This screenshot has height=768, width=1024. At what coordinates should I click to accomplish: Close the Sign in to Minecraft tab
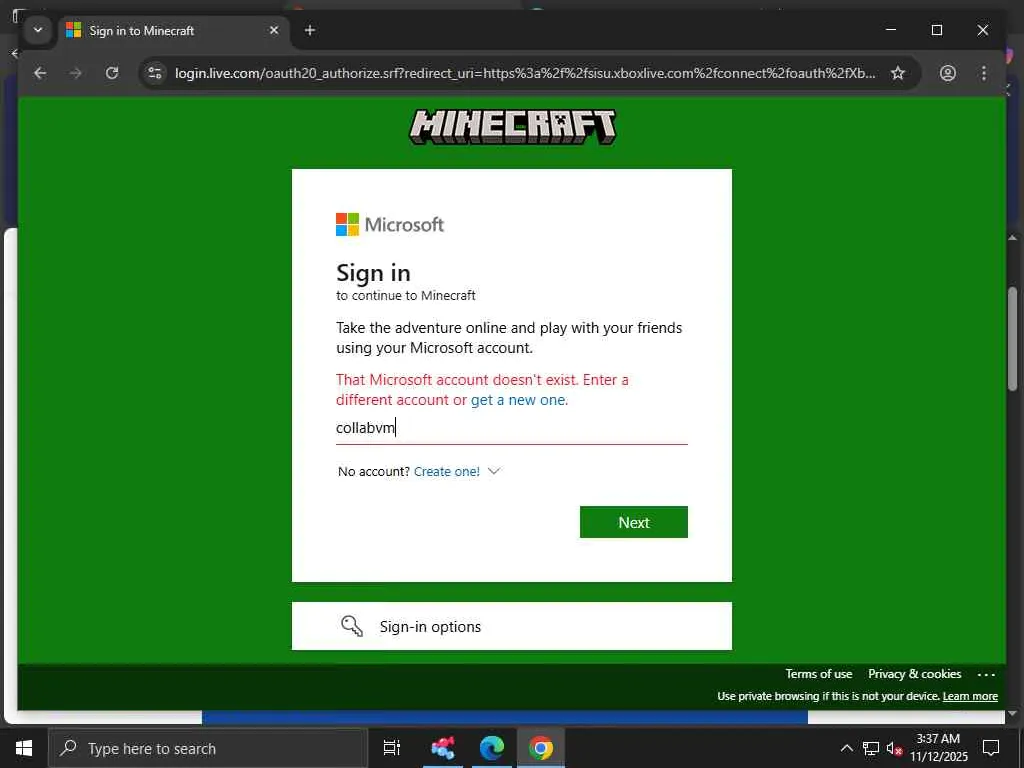point(274,30)
